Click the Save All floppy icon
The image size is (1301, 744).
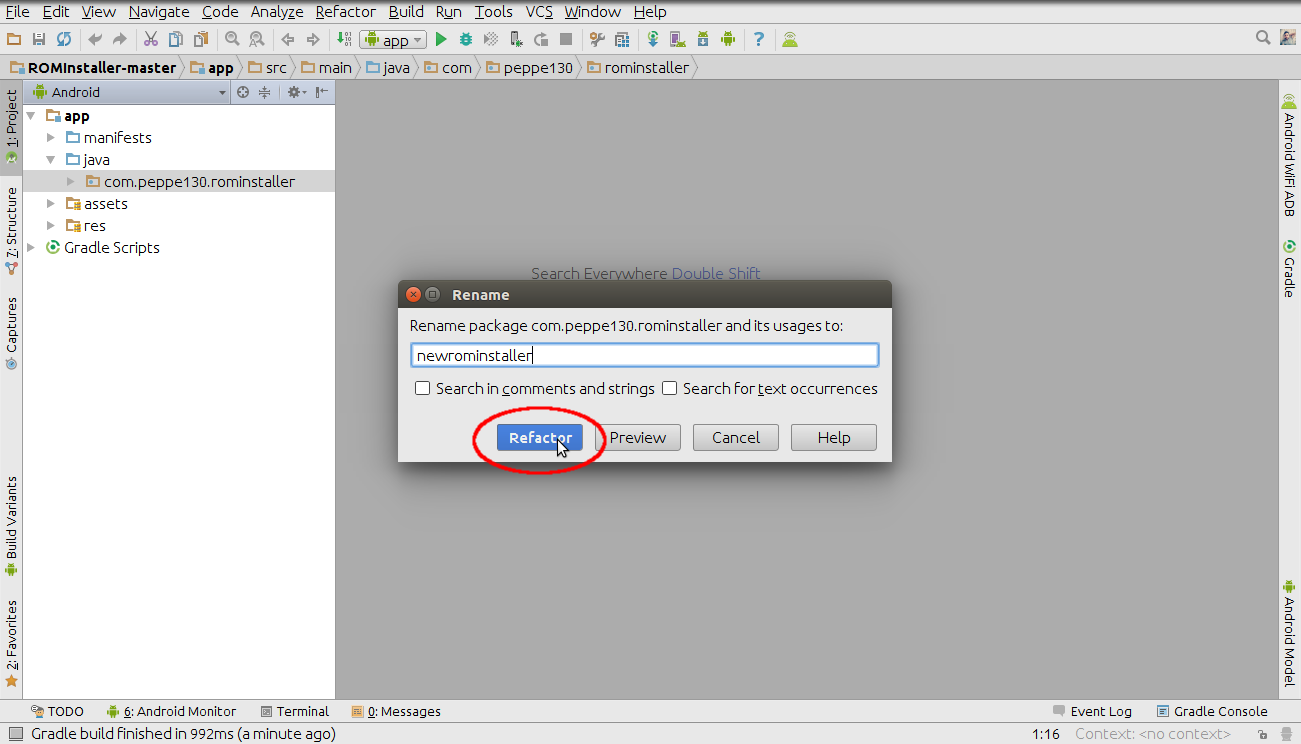(39, 39)
